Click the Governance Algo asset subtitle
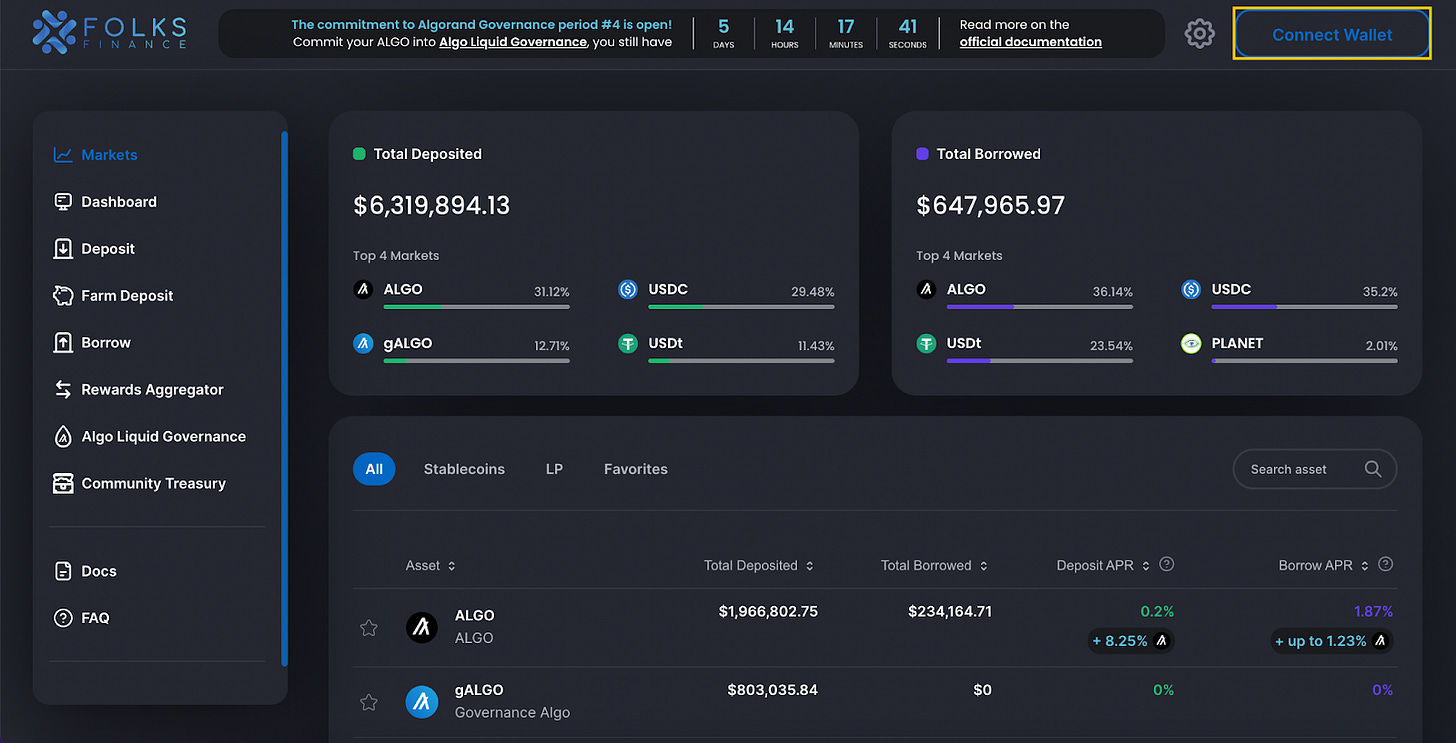Image resolution: width=1456 pixels, height=743 pixels. pos(512,713)
